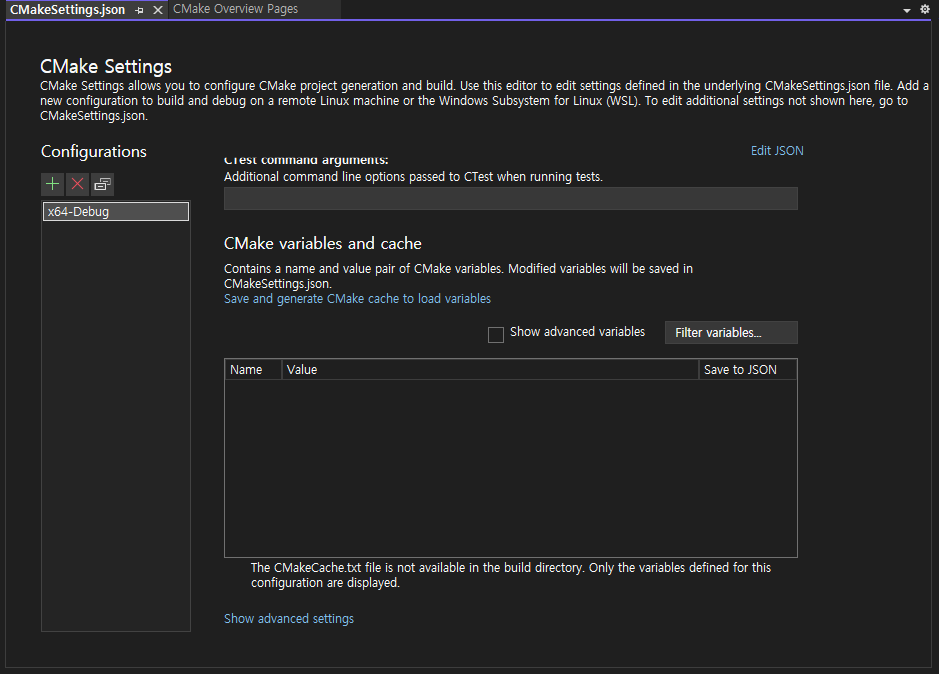Open the Edit JSON link
Viewport: 939px width, 674px height.
point(777,151)
